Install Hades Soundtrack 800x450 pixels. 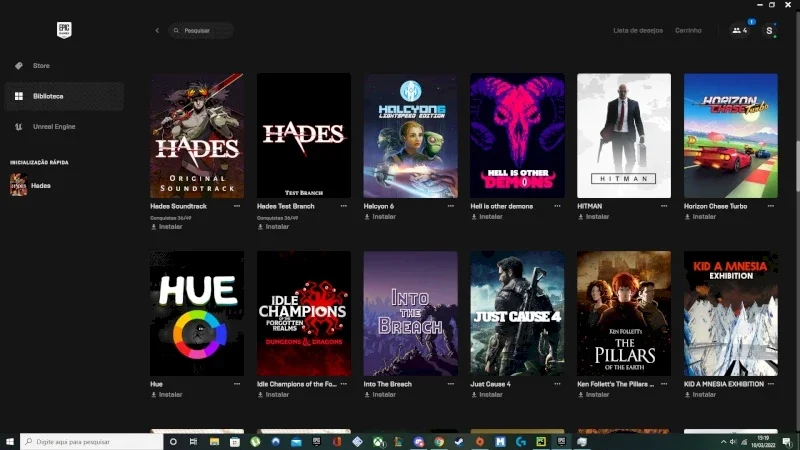[x=166, y=227]
